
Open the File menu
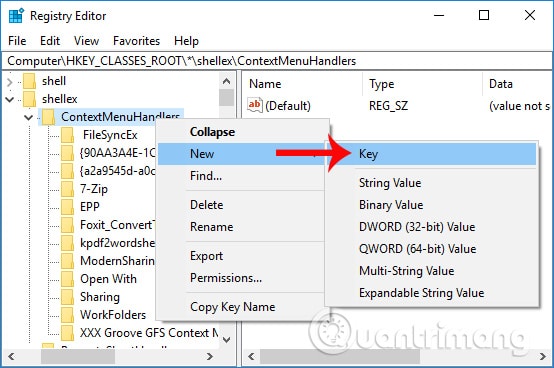pyautogui.click(x=17, y=41)
